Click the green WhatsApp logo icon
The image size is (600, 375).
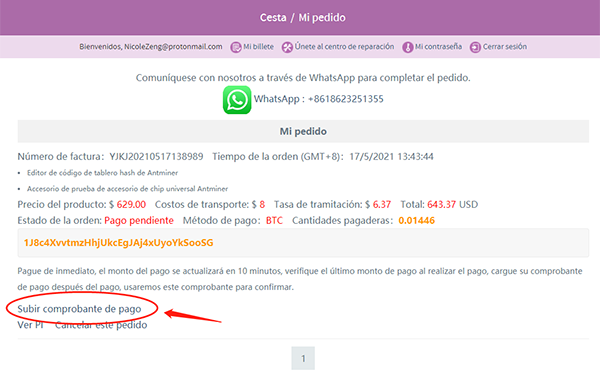[237, 100]
